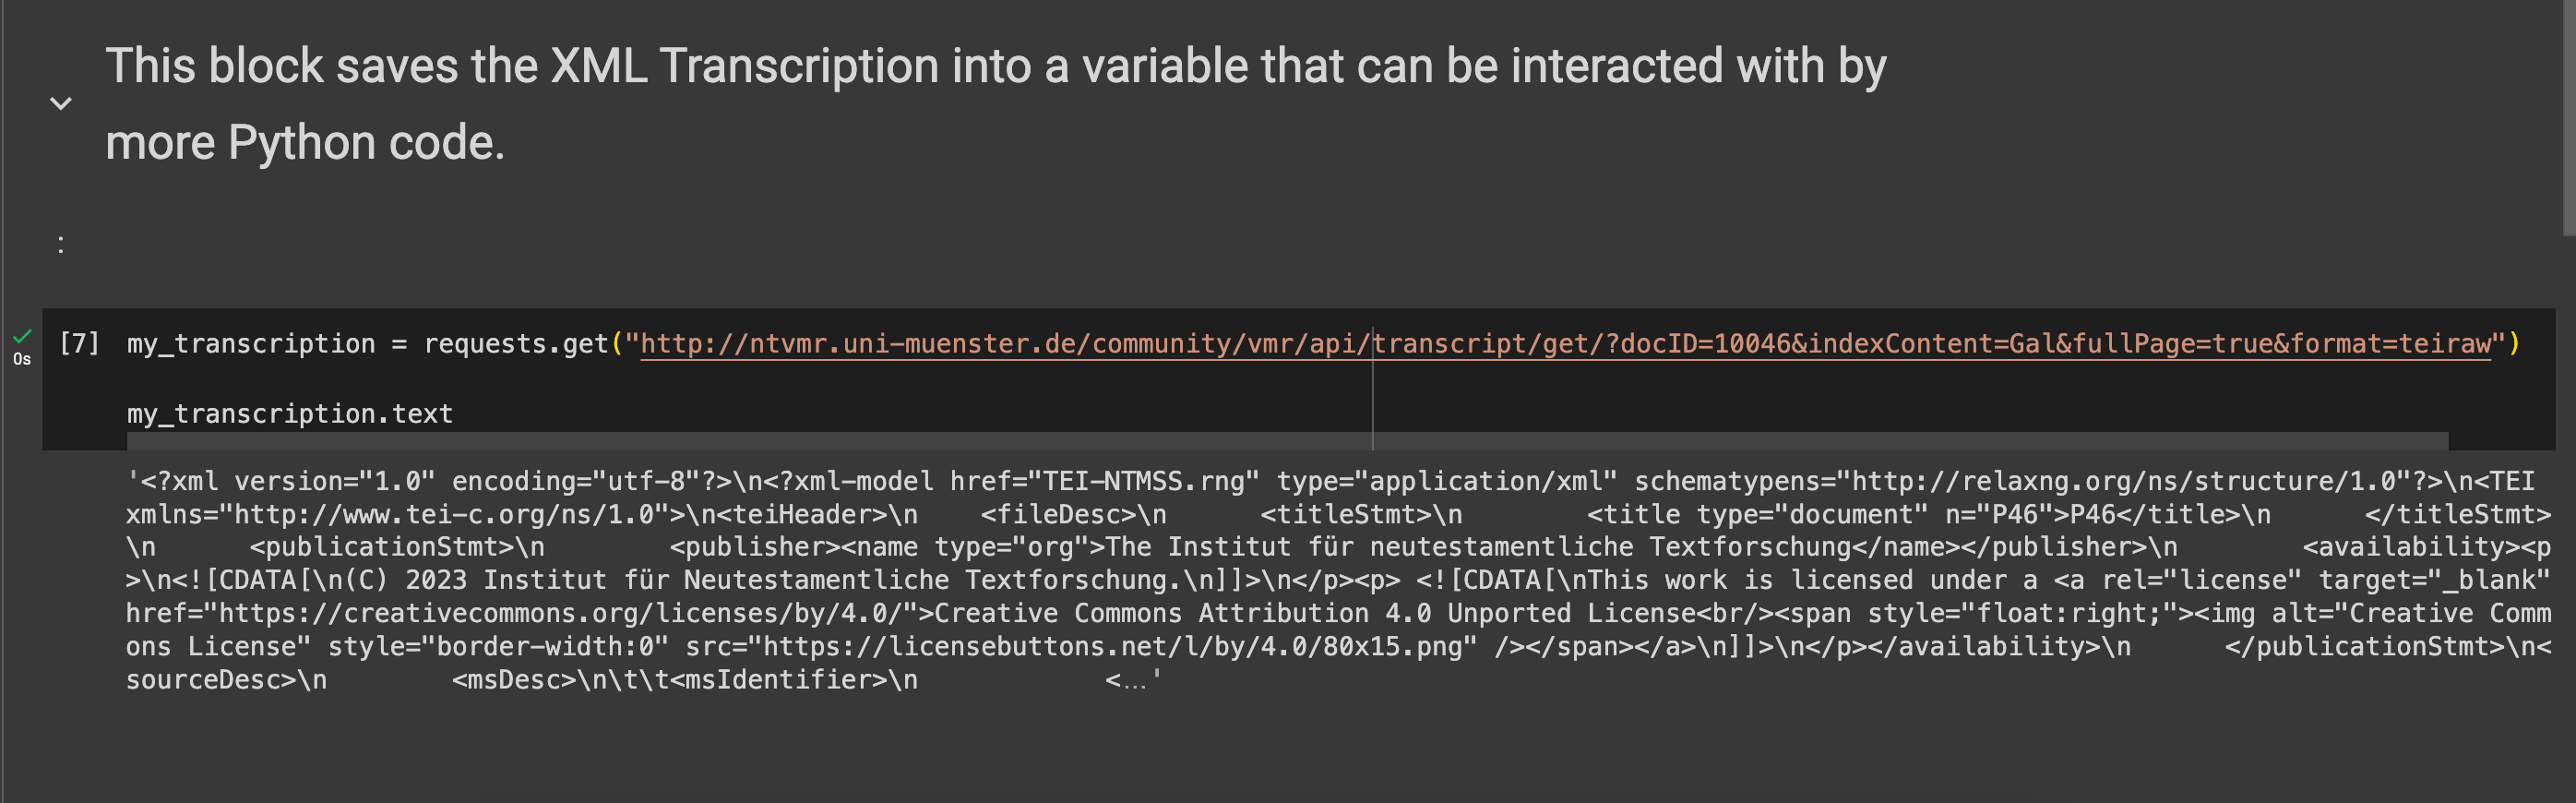Image resolution: width=2576 pixels, height=803 pixels.
Task: Click the section heading text about XML Transcription
Action: (x=995, y=104)
